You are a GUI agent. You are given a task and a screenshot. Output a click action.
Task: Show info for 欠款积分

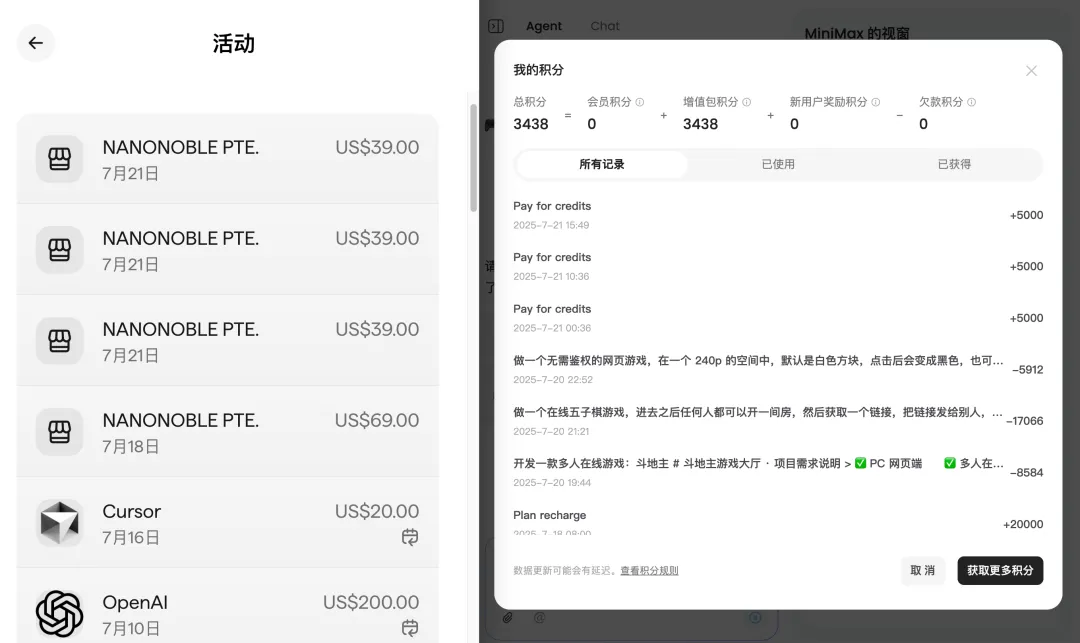tap(971, 102)
